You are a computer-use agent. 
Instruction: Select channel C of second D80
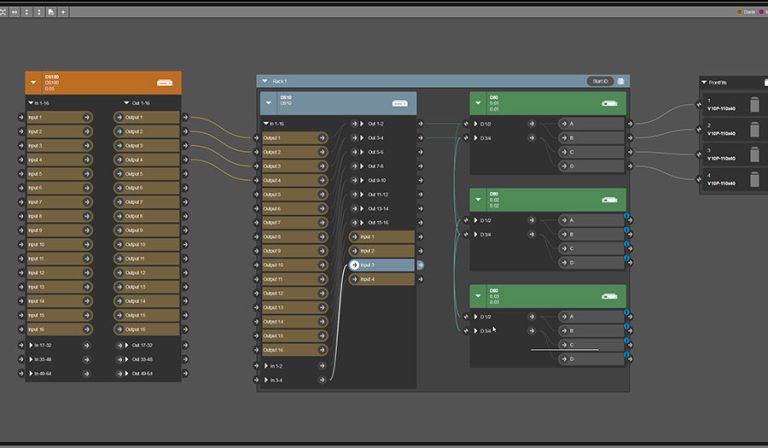pos(592,249)
